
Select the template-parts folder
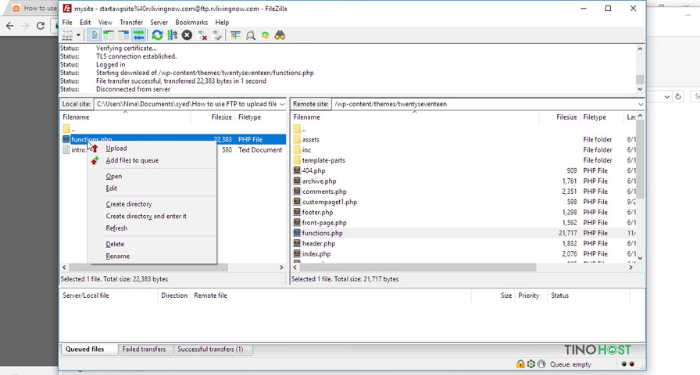click(x=323, y=160)
